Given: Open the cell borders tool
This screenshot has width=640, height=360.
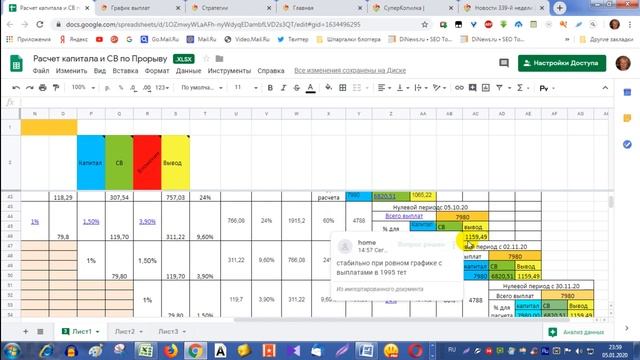Looking at the screenshot, I should [342, 88].
